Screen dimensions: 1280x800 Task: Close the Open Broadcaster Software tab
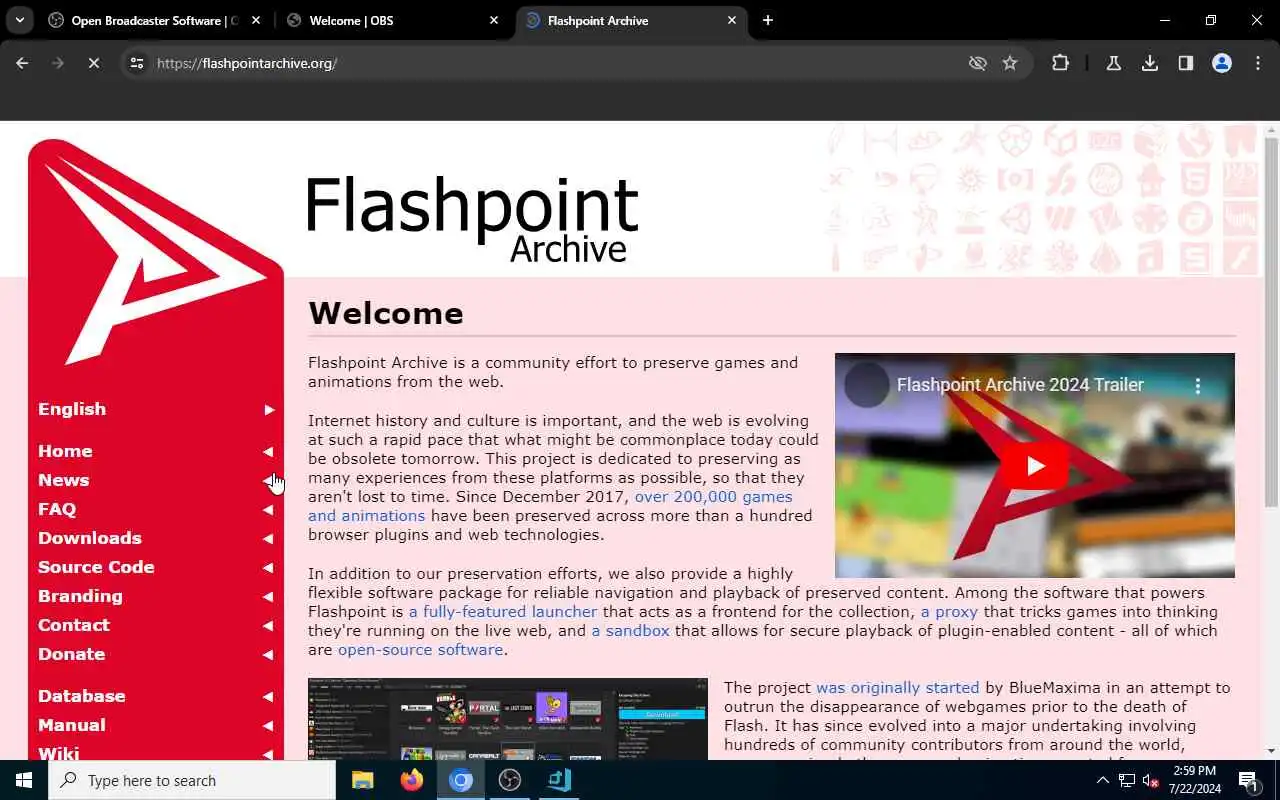click(256, 20)
